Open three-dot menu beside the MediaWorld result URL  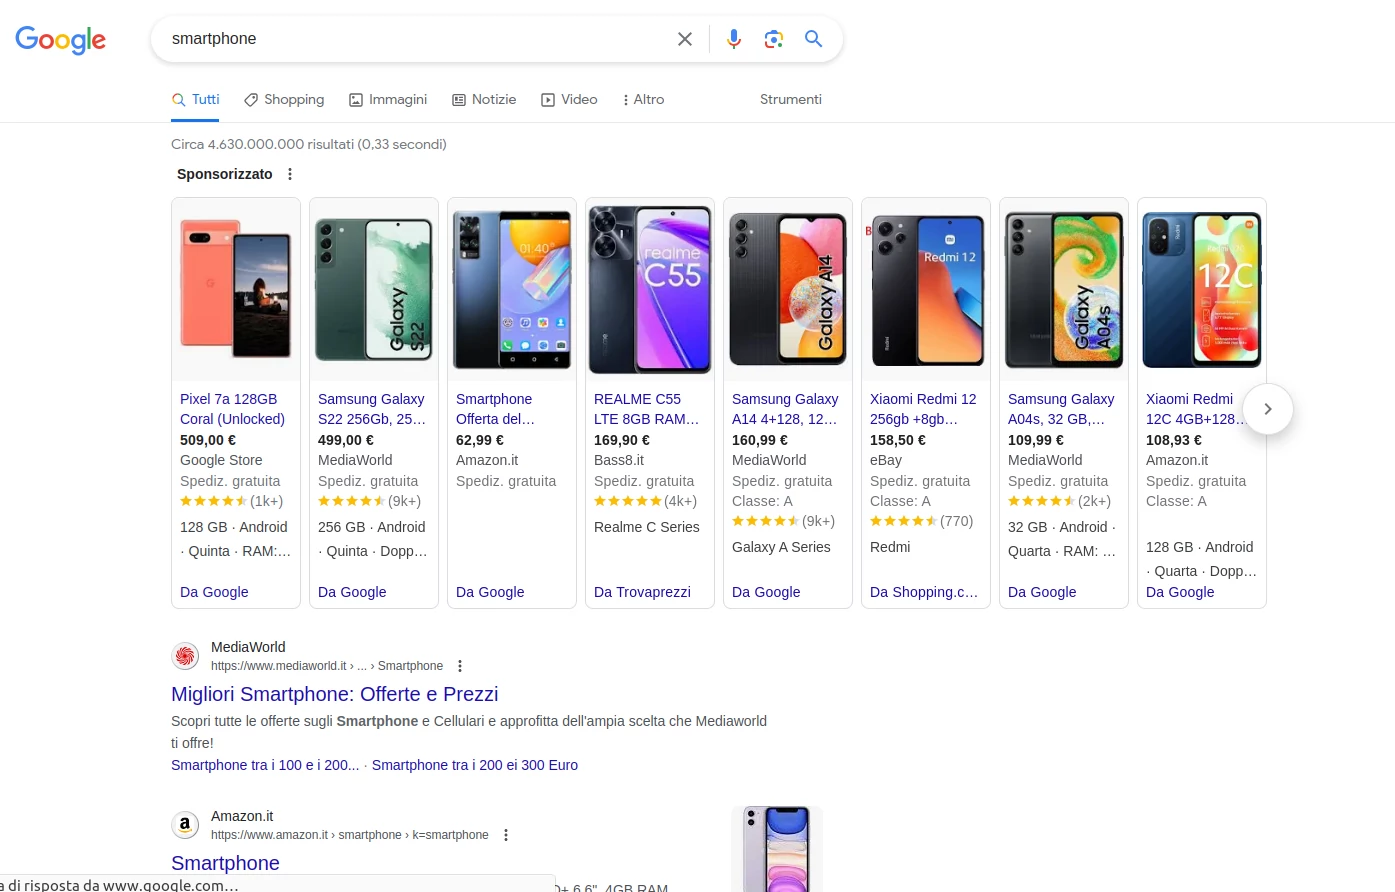(x=460, y=666)
